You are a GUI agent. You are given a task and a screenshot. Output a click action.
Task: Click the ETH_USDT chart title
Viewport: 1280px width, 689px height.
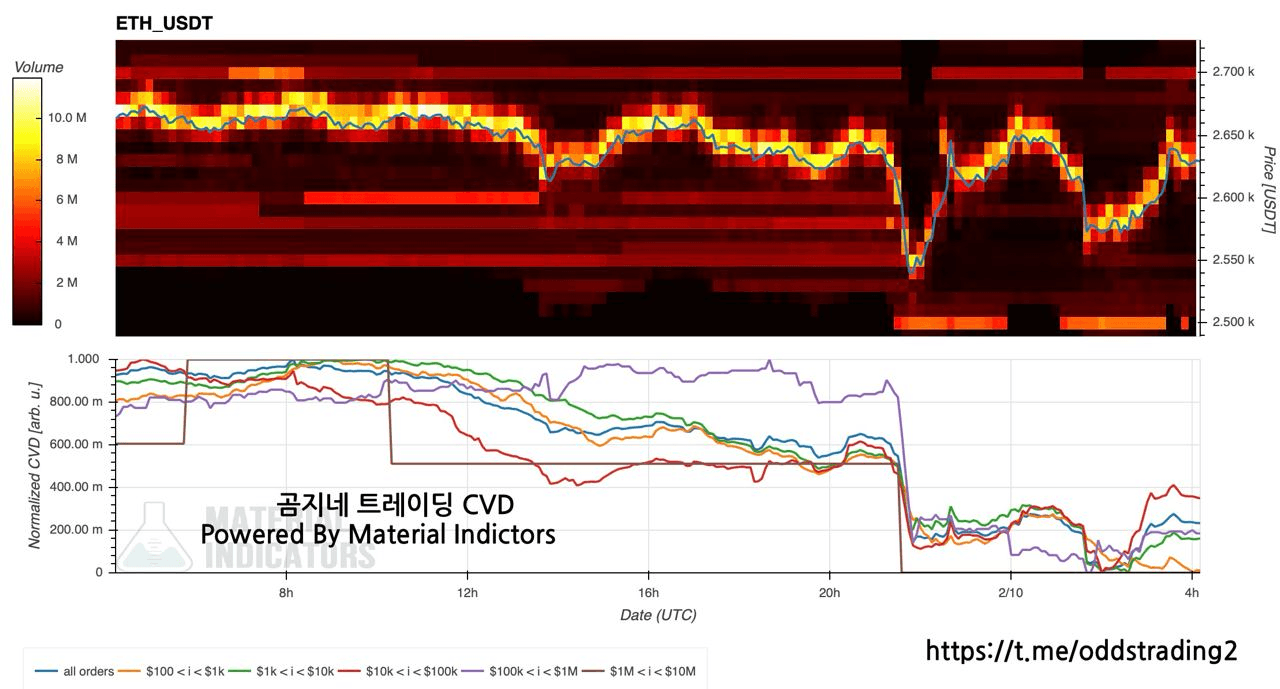(164, 23)
